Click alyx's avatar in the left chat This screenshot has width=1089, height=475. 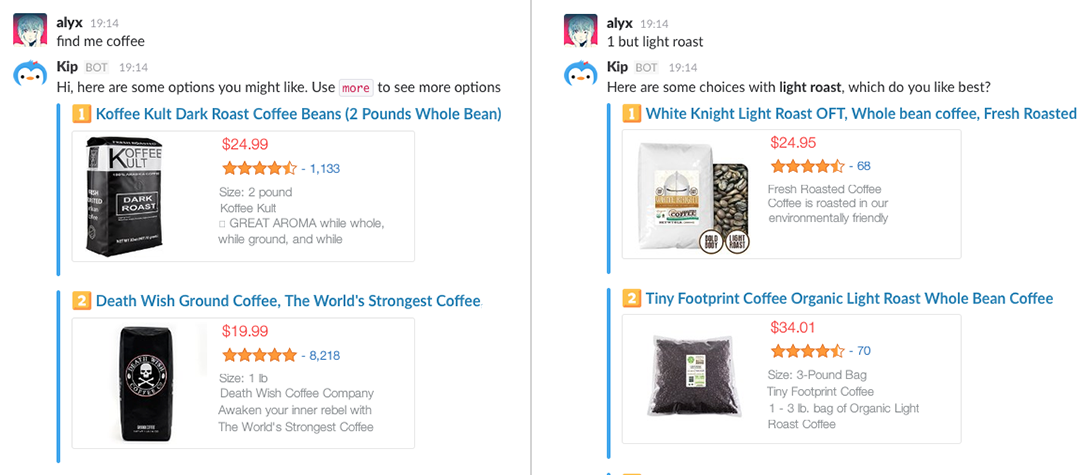[29, 30]
